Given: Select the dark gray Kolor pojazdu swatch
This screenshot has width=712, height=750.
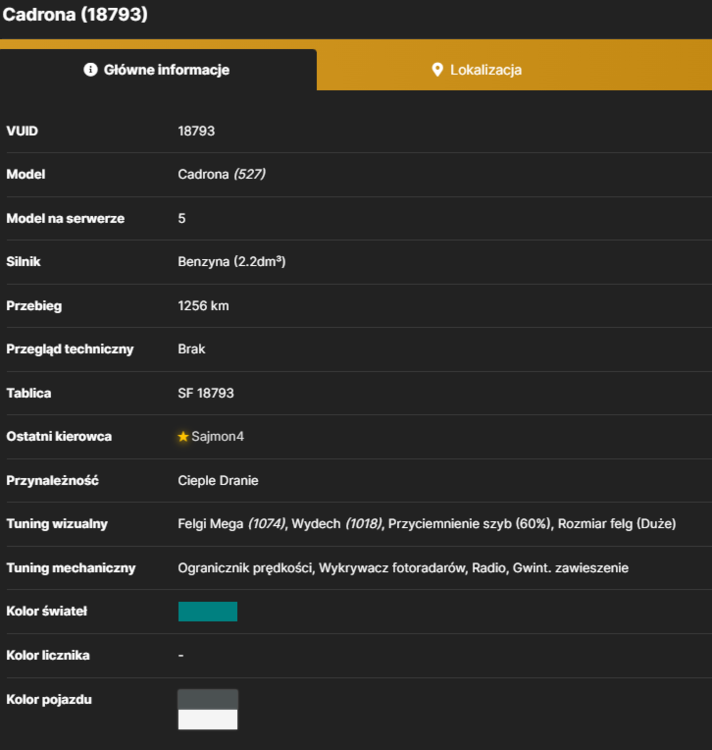Looking at the screenshot, I should (x=208, y=699).
